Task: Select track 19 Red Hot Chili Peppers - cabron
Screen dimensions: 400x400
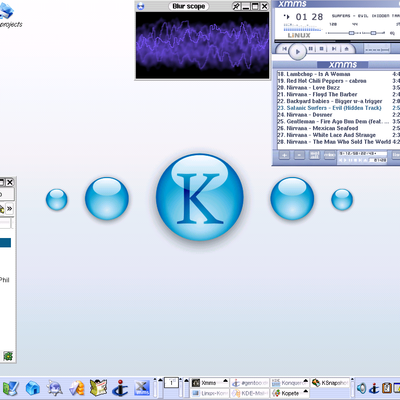Action: pyautogui.click(x=338, y=81)
